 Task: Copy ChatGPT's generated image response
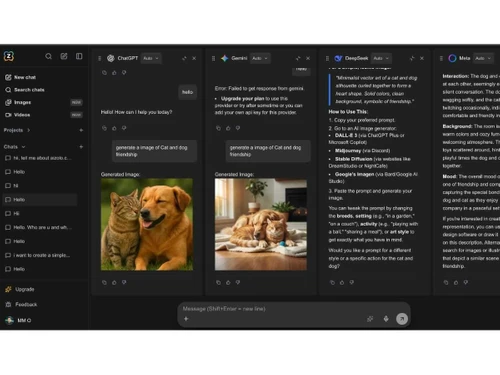coord(104,282)
